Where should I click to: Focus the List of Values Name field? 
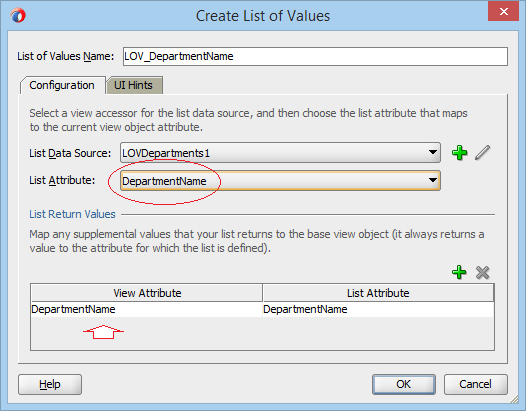coord(315,56)
